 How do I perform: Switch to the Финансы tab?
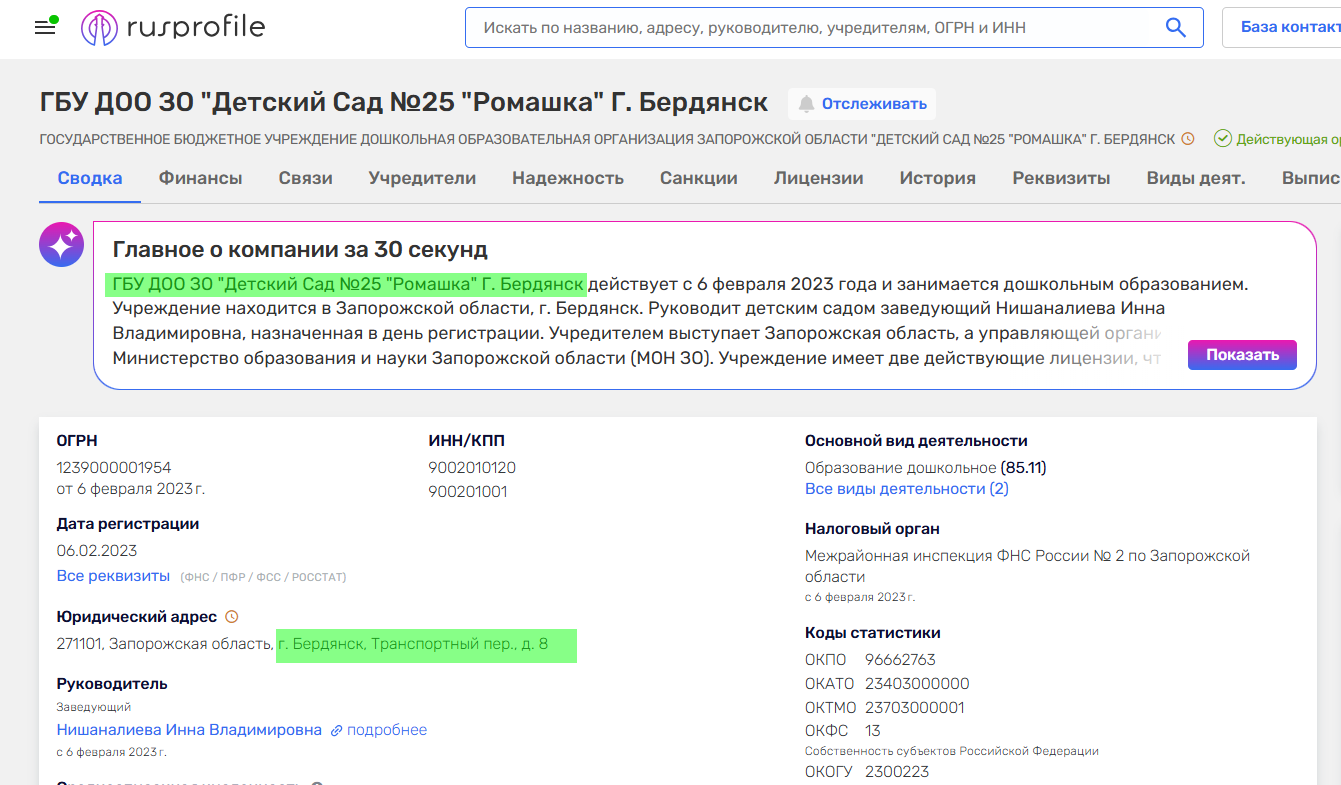coord(200,178)
